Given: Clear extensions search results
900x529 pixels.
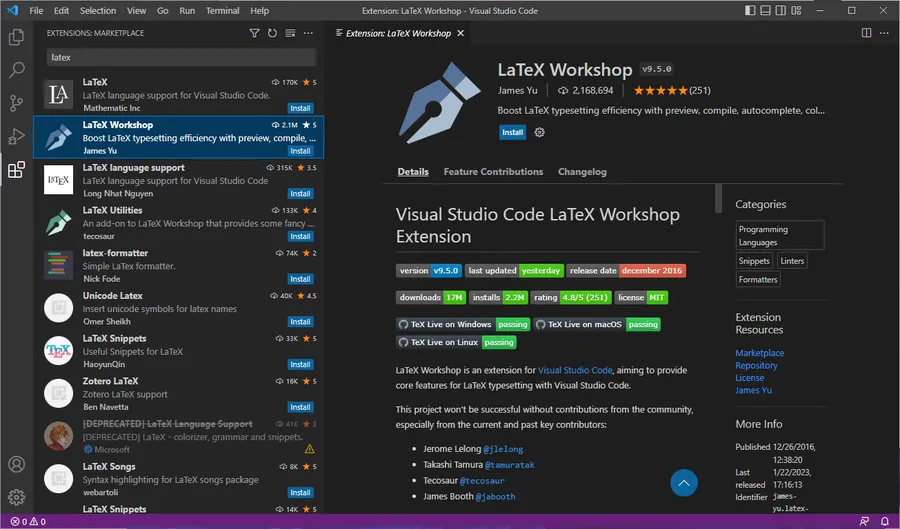Looking at the screenshot, I should (x=290, y=33).
